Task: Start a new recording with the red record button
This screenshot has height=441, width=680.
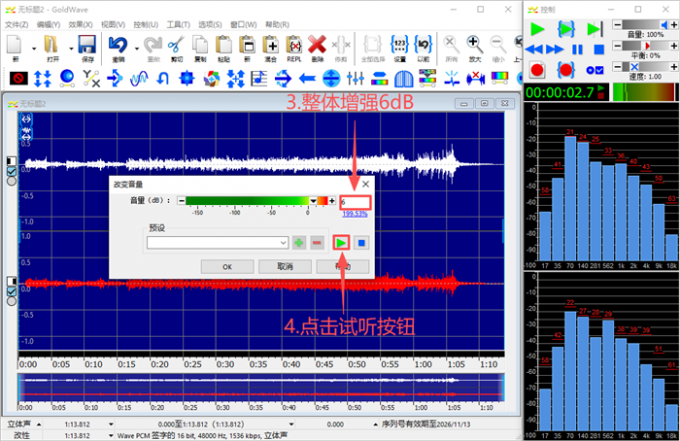Action: tap(537, 70)
